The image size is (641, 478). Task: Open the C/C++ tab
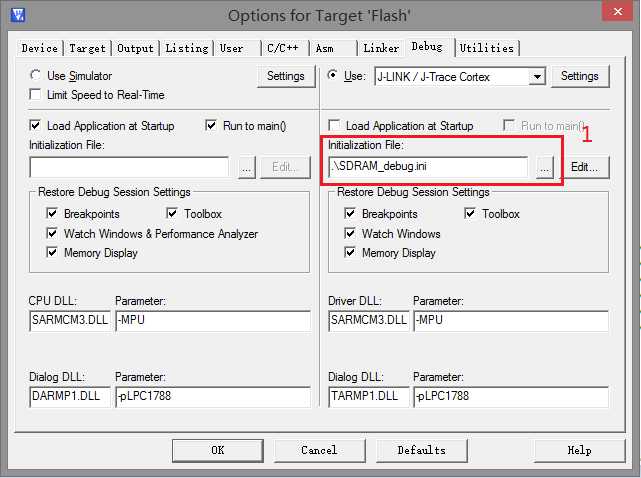point(285,48)
